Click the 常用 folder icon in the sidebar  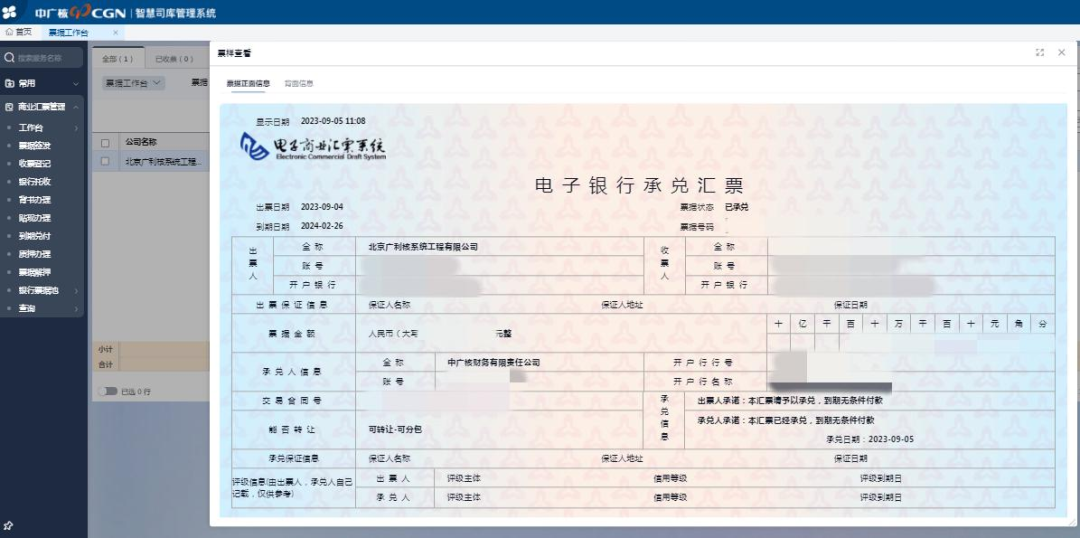(x=9, y=83)
